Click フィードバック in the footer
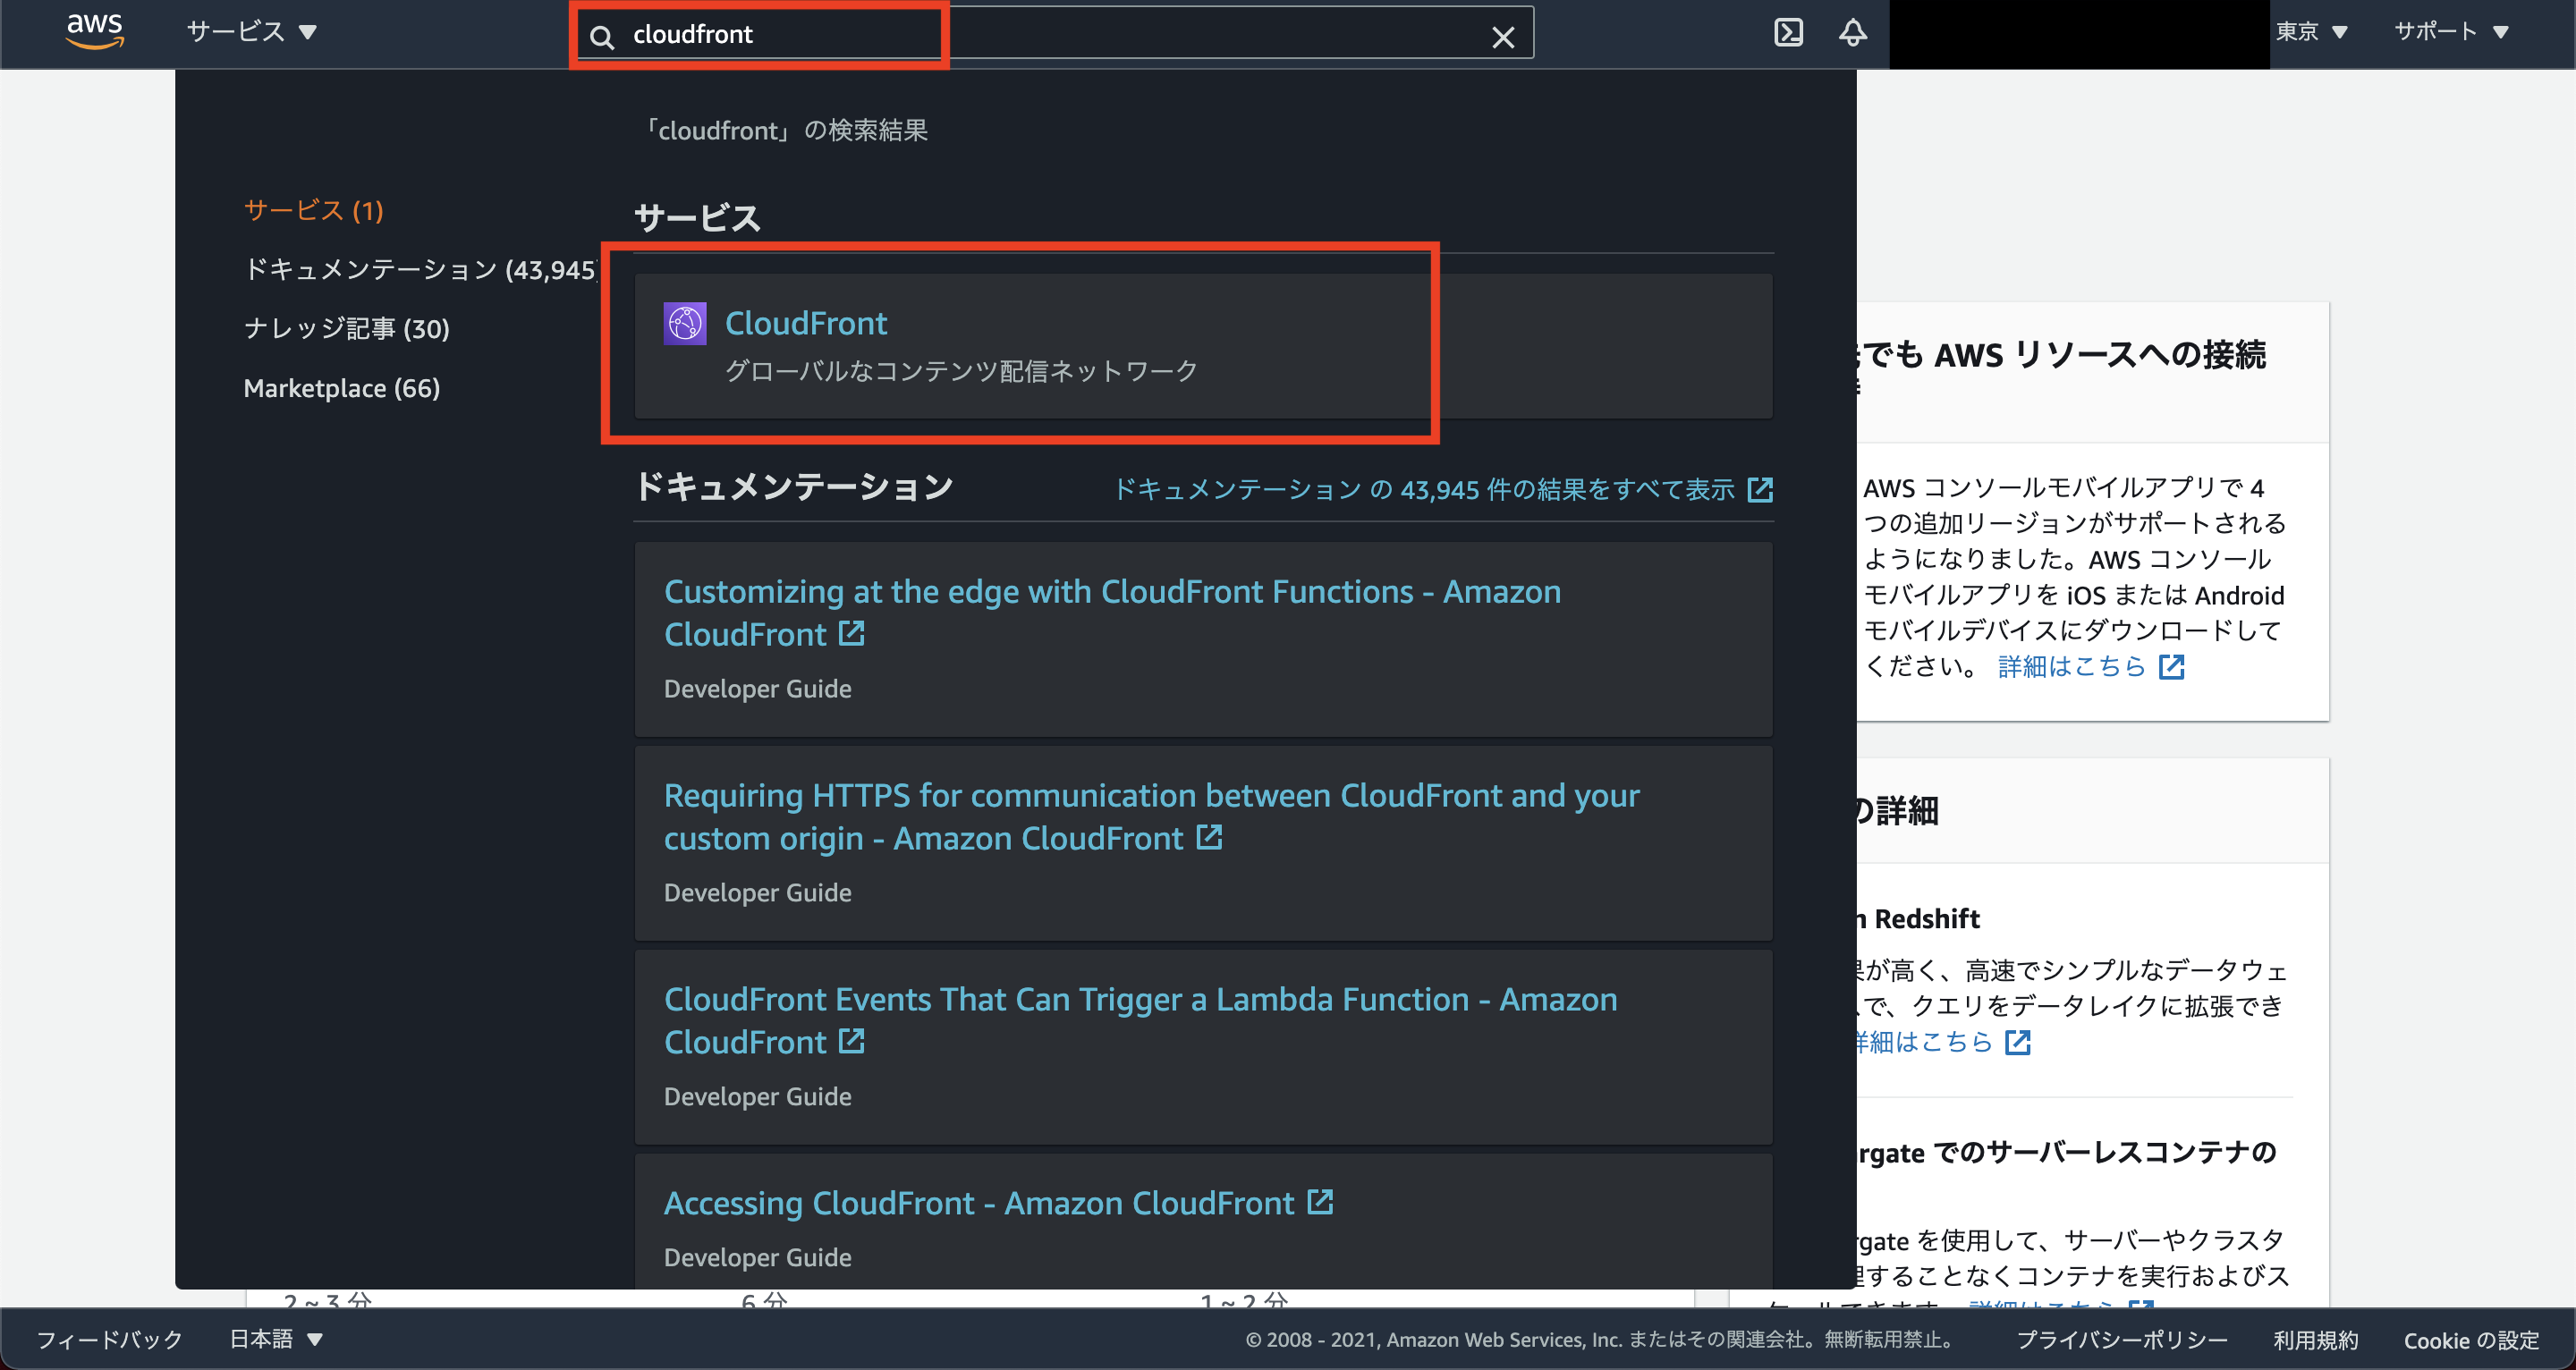Viewport: 2576px width, 1370px height. coord(108,1338)
